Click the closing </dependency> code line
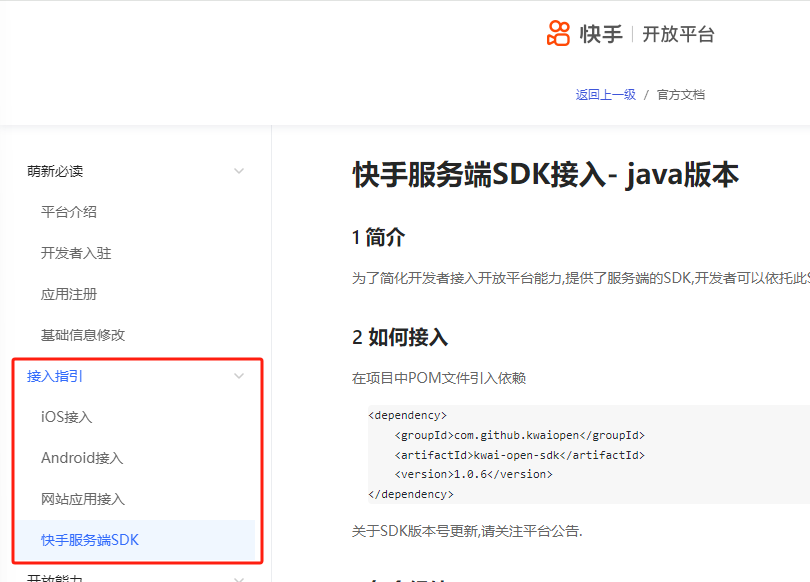Viewport: 810px width, 582px height. pyautogui.click(x=411, y=494)
